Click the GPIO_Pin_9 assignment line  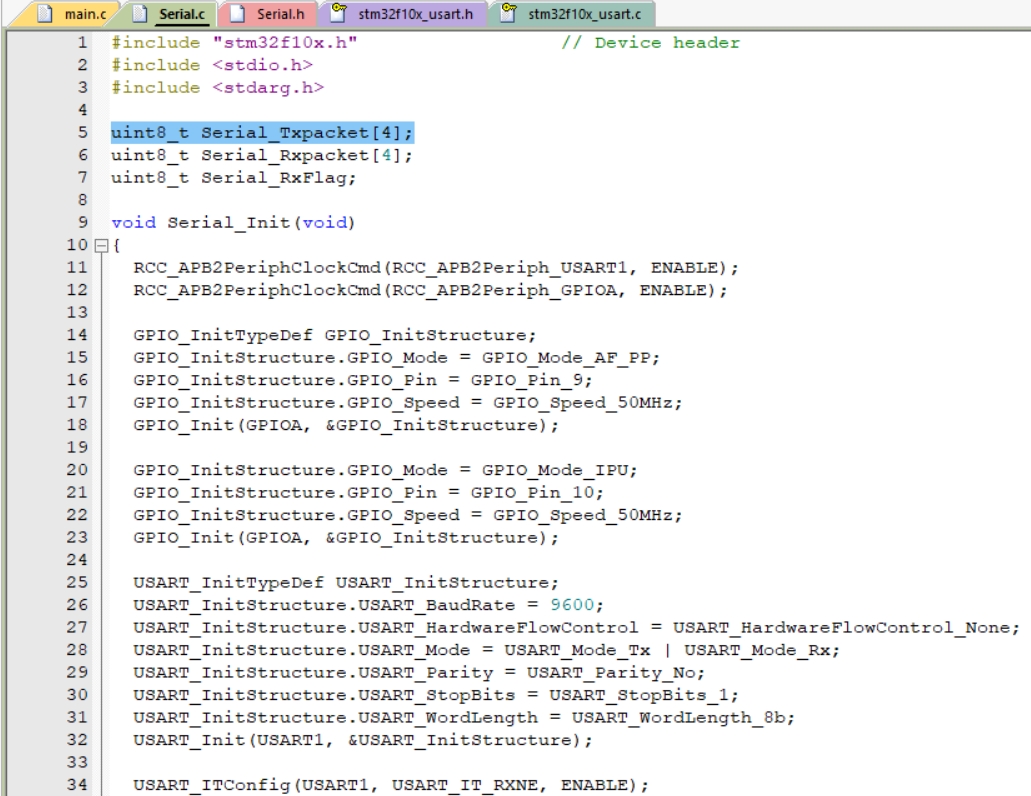point(362,380)
